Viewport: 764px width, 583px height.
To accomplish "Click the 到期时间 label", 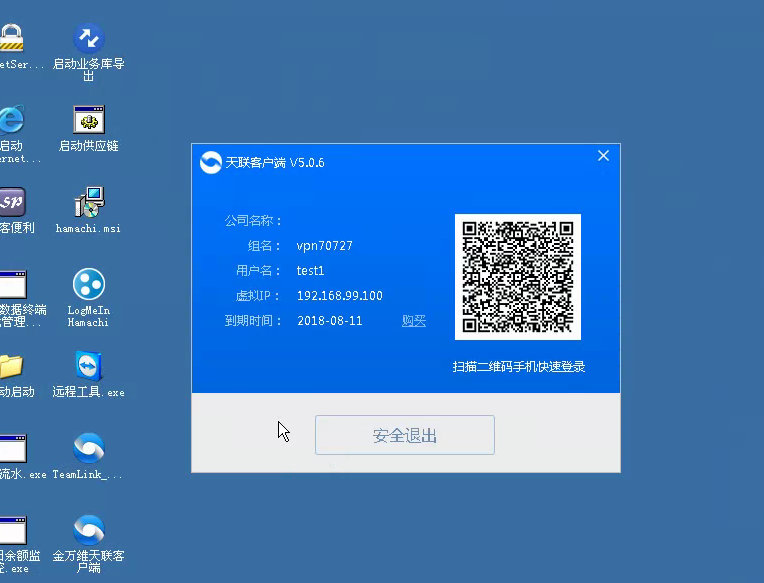I will pos(253,320).
